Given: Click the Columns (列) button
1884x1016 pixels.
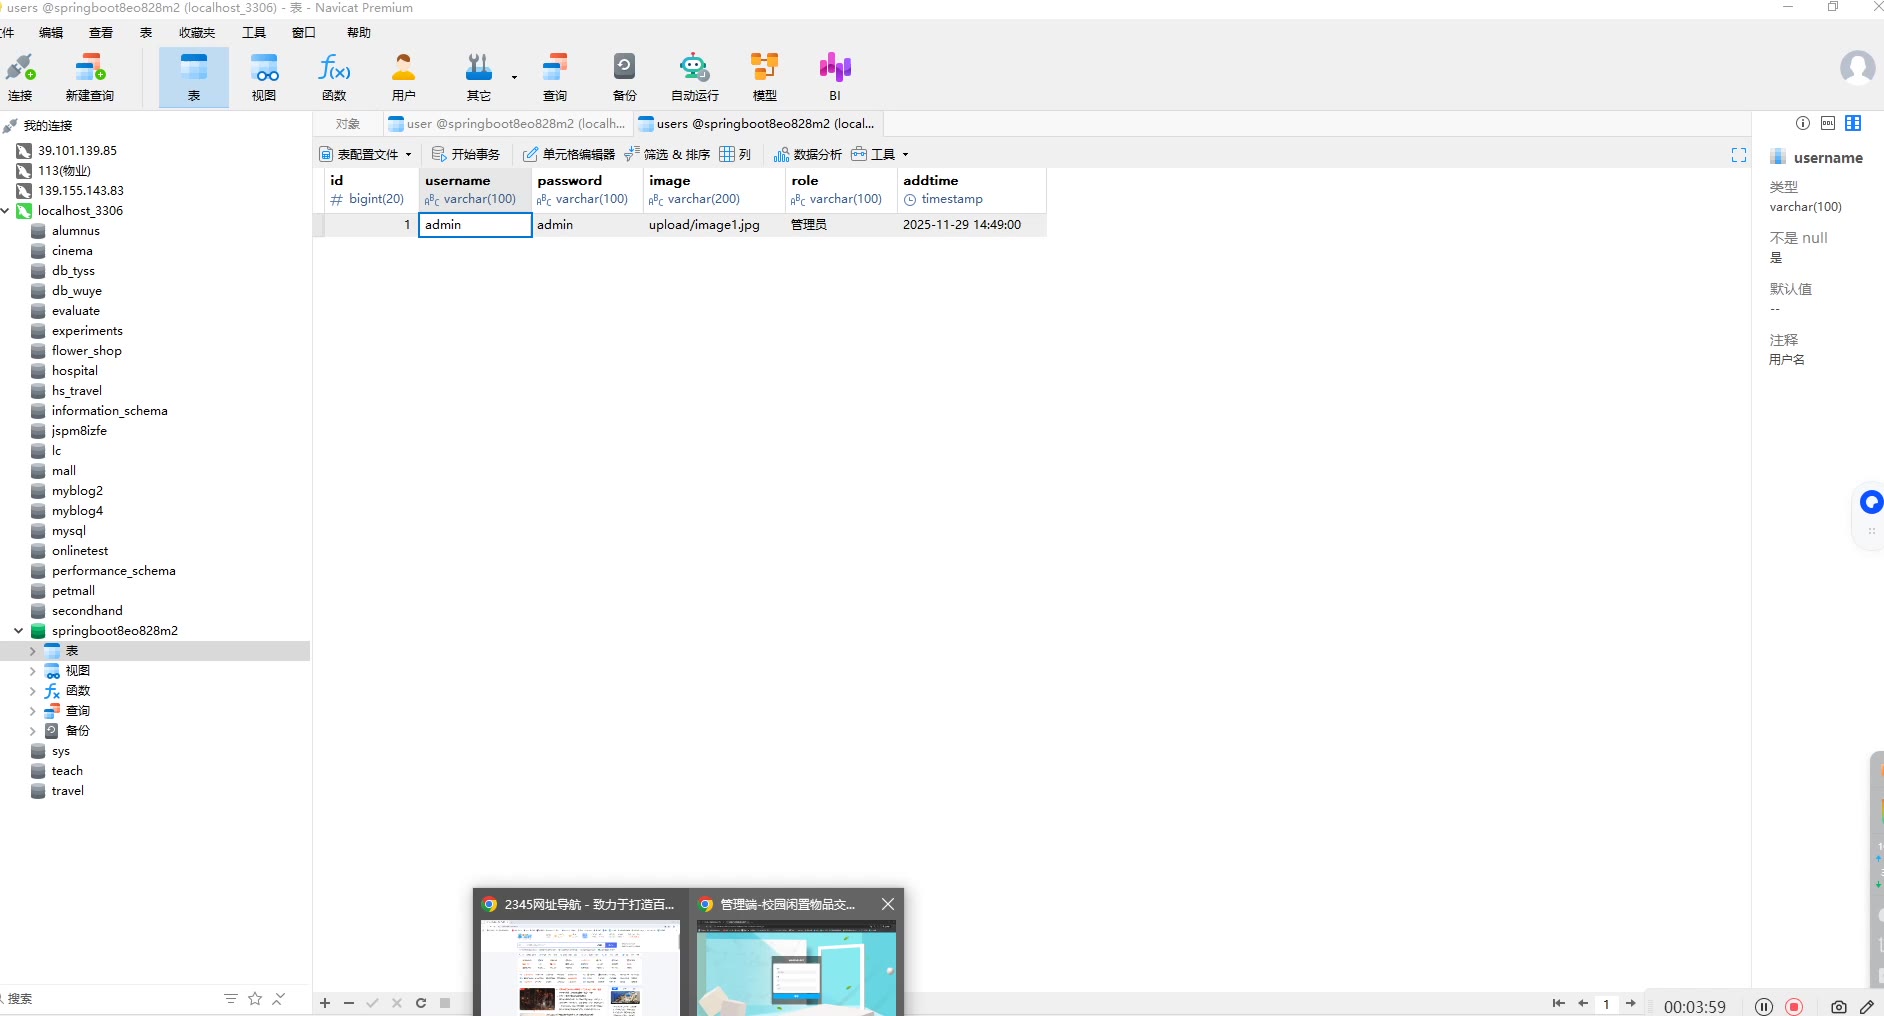Looking at the screenshot, I should point(735,154).
